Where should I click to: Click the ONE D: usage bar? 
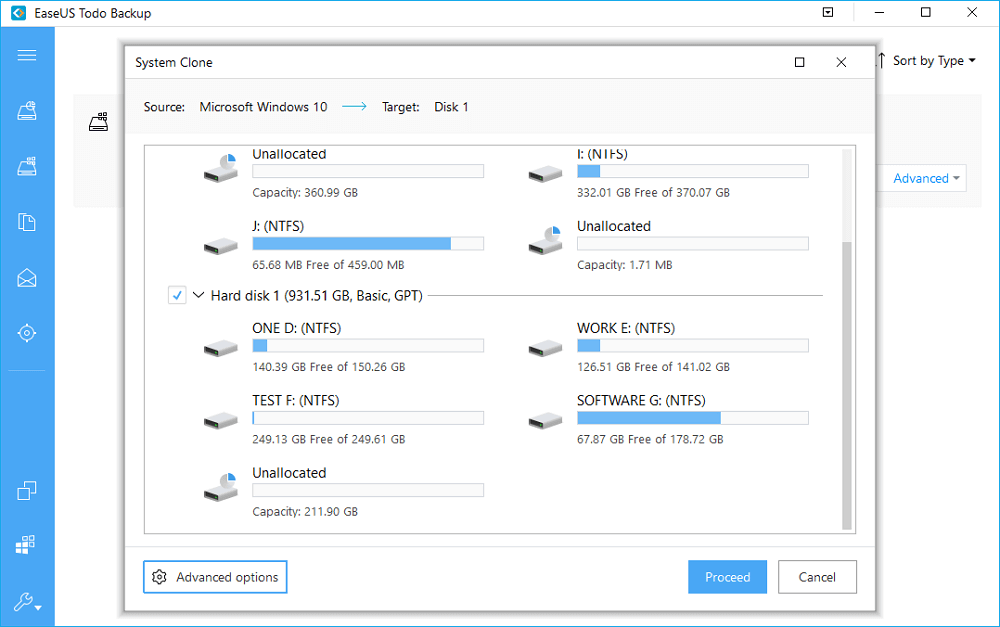(x=368, y=346)
